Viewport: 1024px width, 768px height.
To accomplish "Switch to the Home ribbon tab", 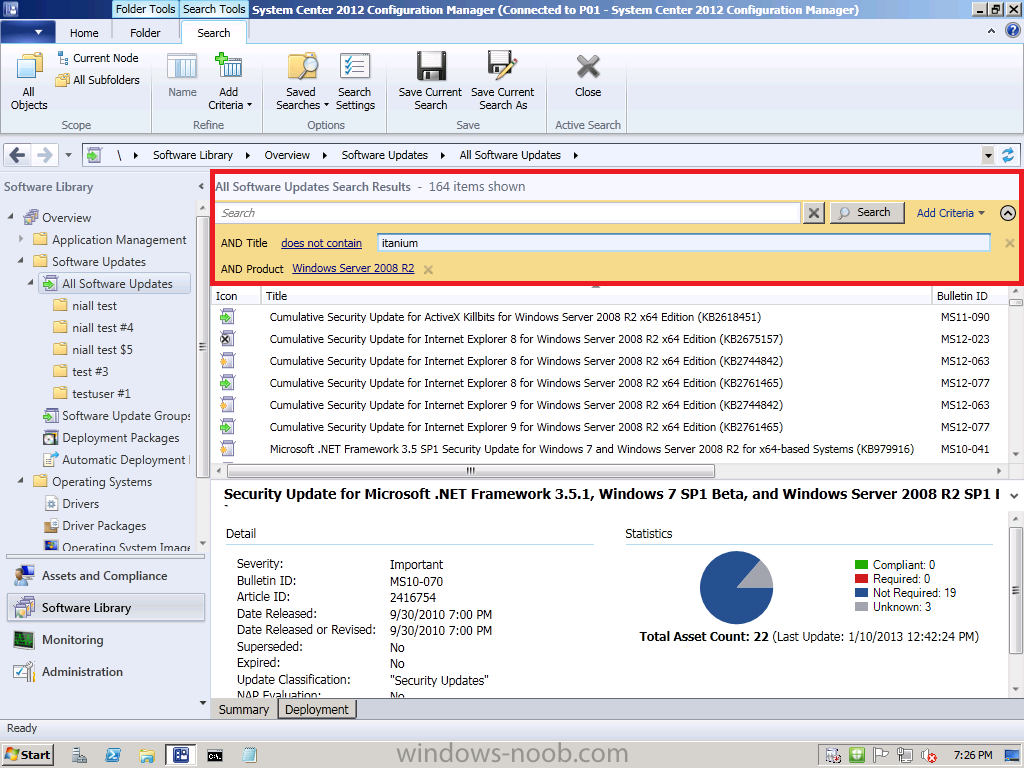I will [84, 33].
